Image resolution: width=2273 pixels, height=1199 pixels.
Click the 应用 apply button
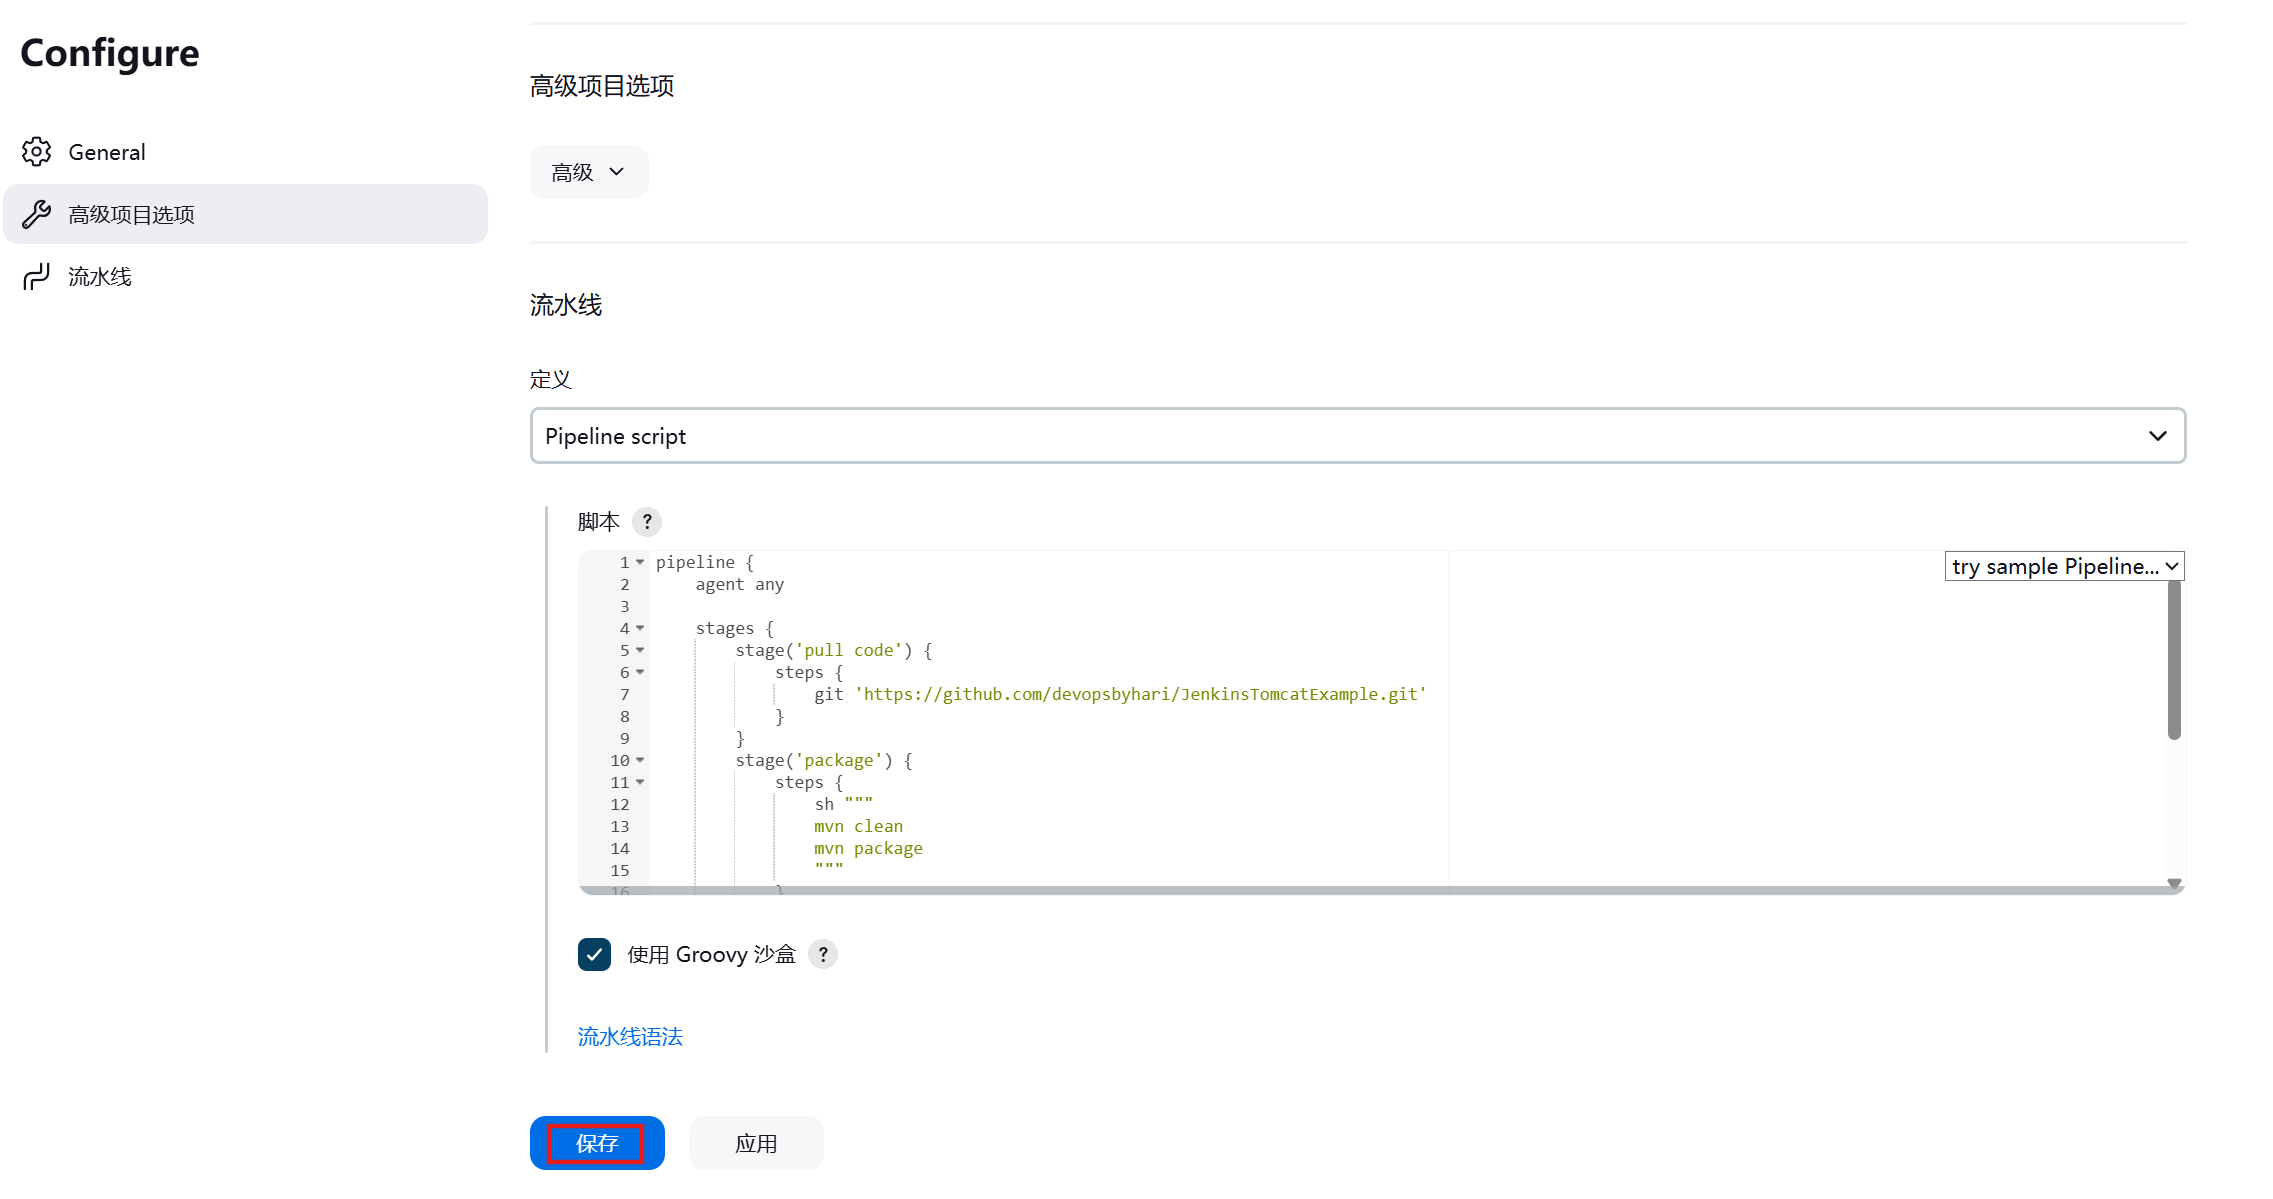coord(755,1143)
